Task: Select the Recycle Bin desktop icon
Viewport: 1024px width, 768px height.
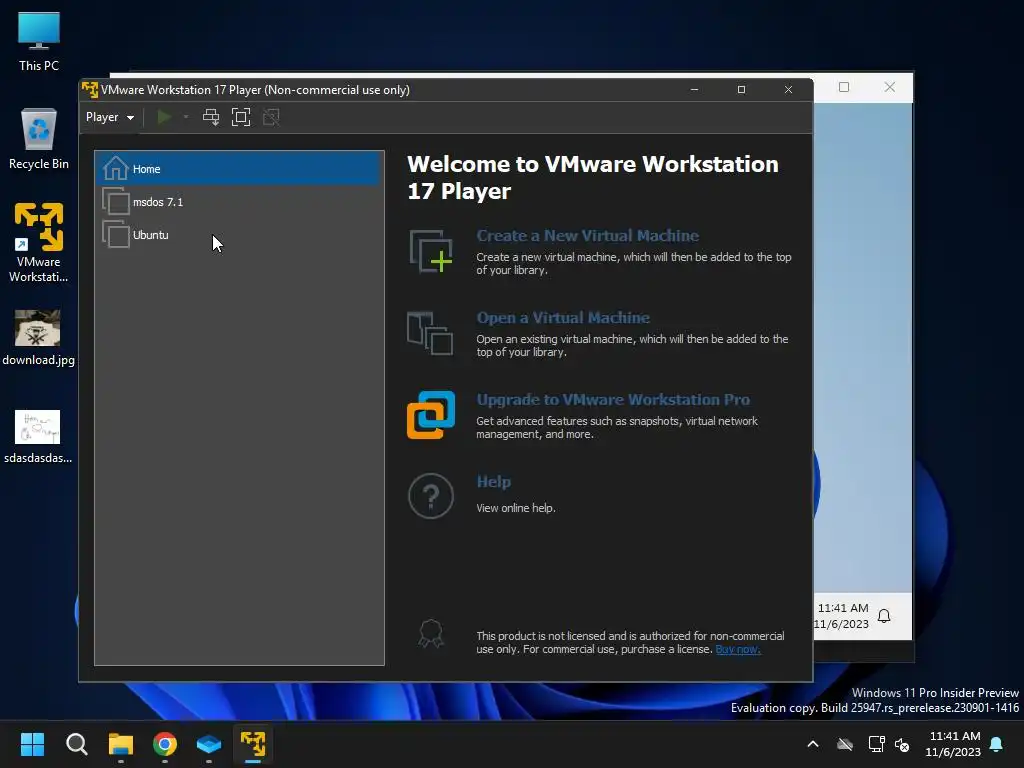Action: (x=39, y=139)
